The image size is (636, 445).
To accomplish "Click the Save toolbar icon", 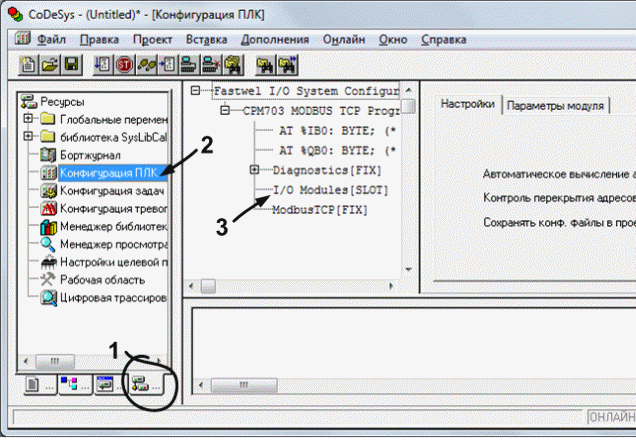I will pyautogui.click(x=71, y=64).
